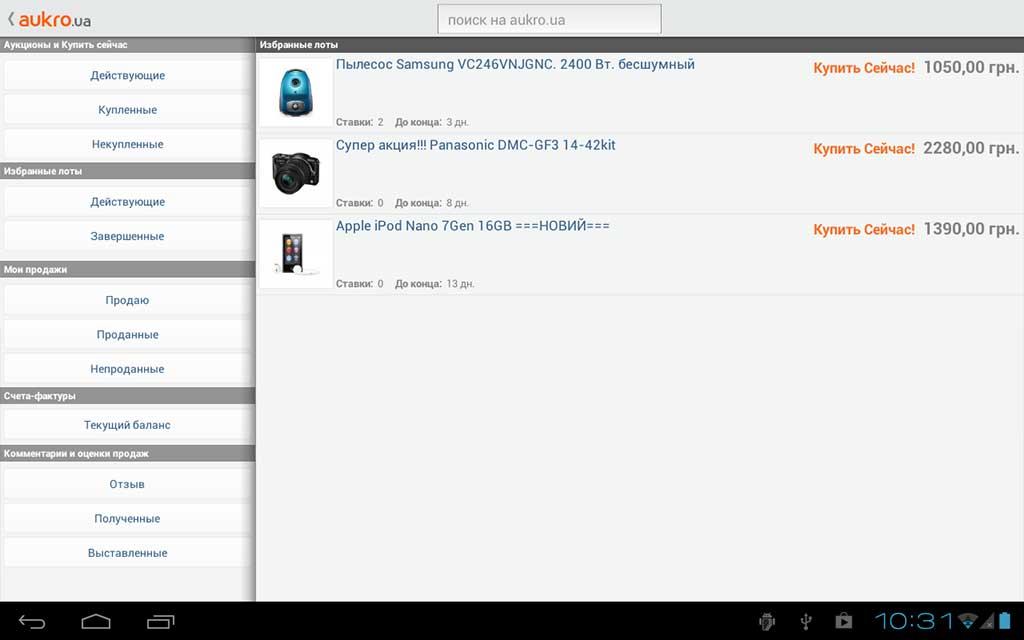Image resolution: width=1024 pixels, height=640 pixels.
Task: Tap the 'Счета-фактуры' section header
Action: point(127,396)
